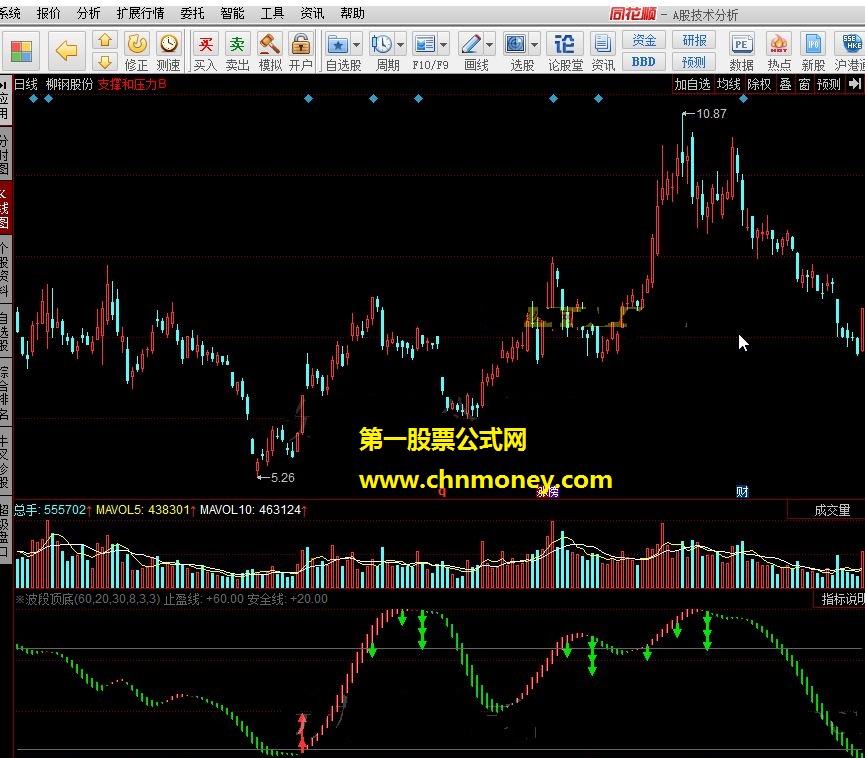This screenshot has height=758, width=865.
Task: Click the BBD button
Action: click(x=644, y=62)
